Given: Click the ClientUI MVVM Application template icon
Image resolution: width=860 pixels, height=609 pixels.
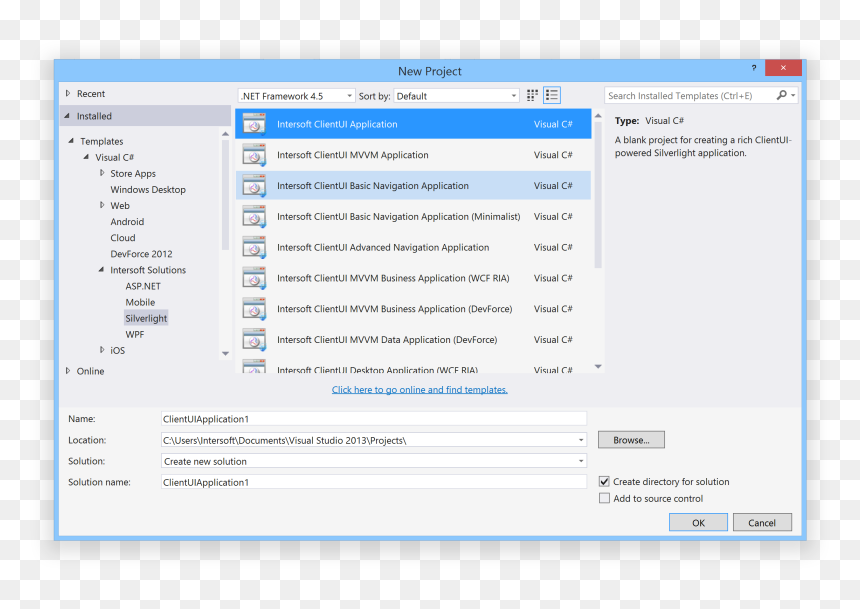Looking at the screenshot, I should click(x=254, y=155).
